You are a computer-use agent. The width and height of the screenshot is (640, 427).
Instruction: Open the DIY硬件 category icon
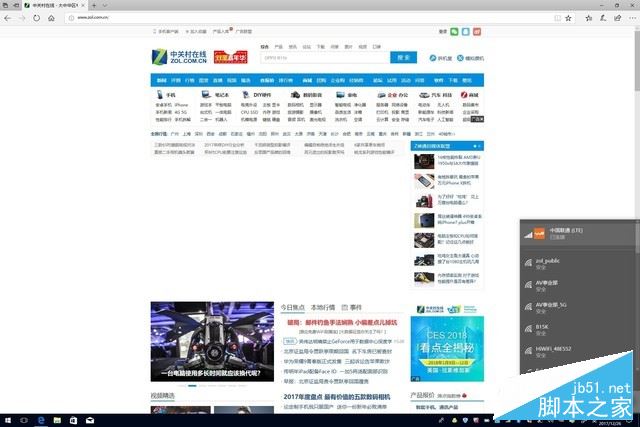(246, 95)
